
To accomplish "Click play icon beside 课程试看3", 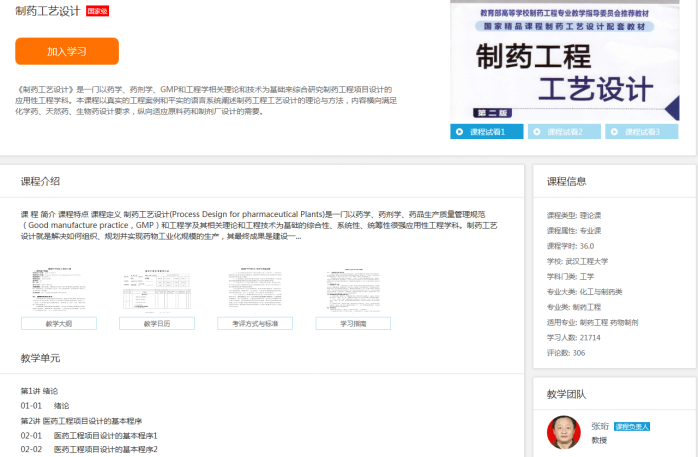I will pos(613,131).
